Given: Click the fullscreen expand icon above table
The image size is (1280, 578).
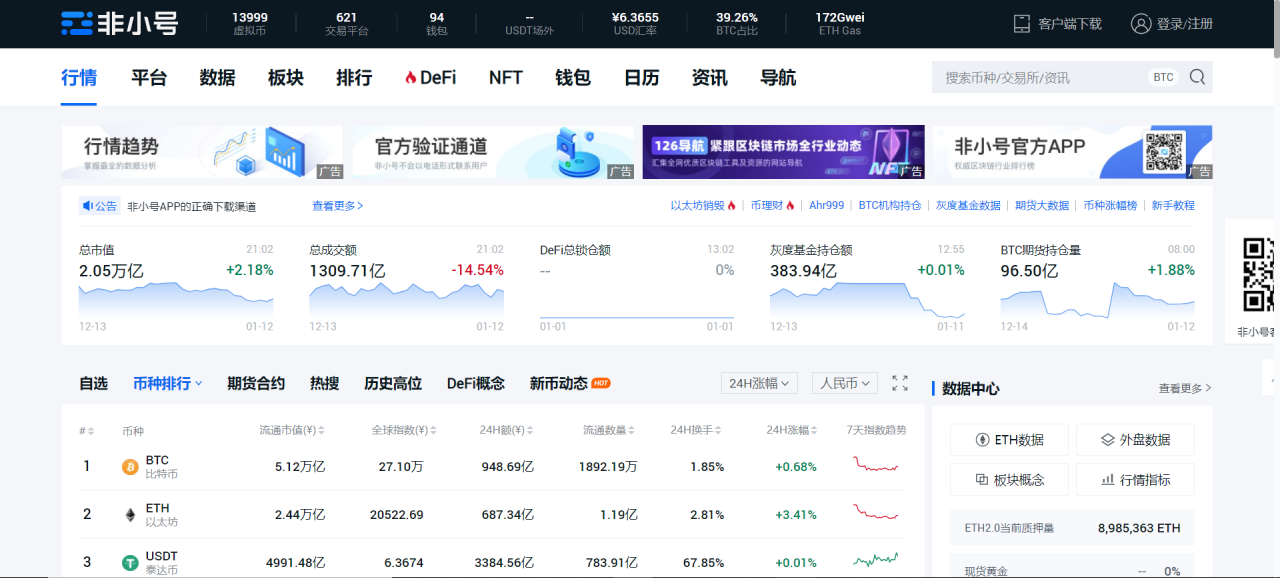Looking at the screenshot, I should pyautogui.click(x=900, y=383).
